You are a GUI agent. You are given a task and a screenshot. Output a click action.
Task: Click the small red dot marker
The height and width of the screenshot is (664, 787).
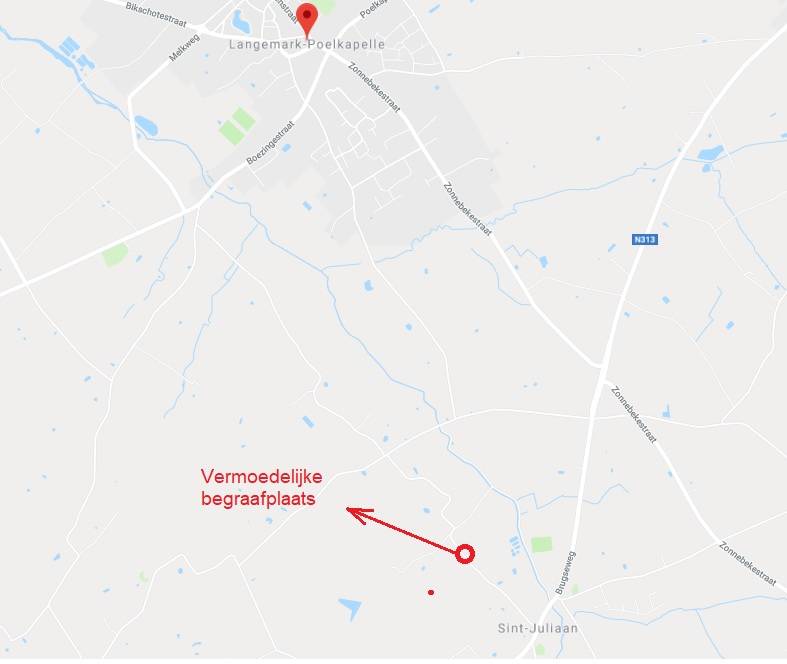point(431,593)
